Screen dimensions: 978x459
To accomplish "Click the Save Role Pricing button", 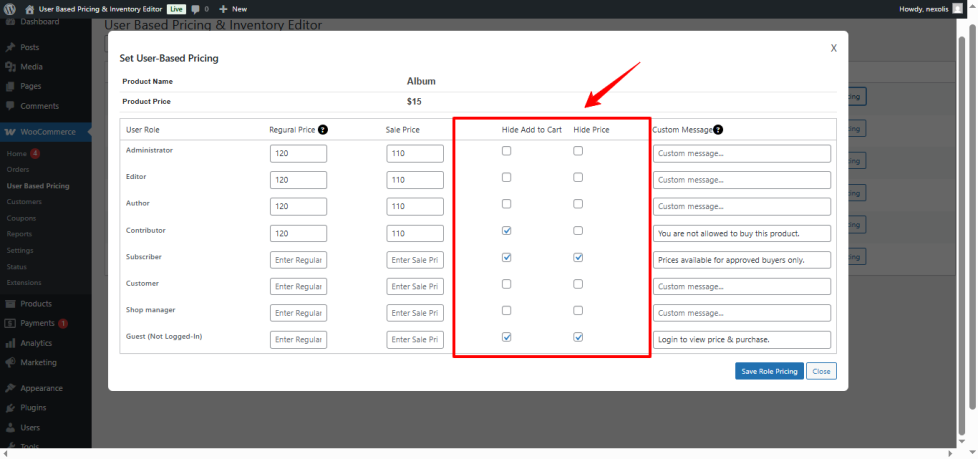I will coord(769,371).
